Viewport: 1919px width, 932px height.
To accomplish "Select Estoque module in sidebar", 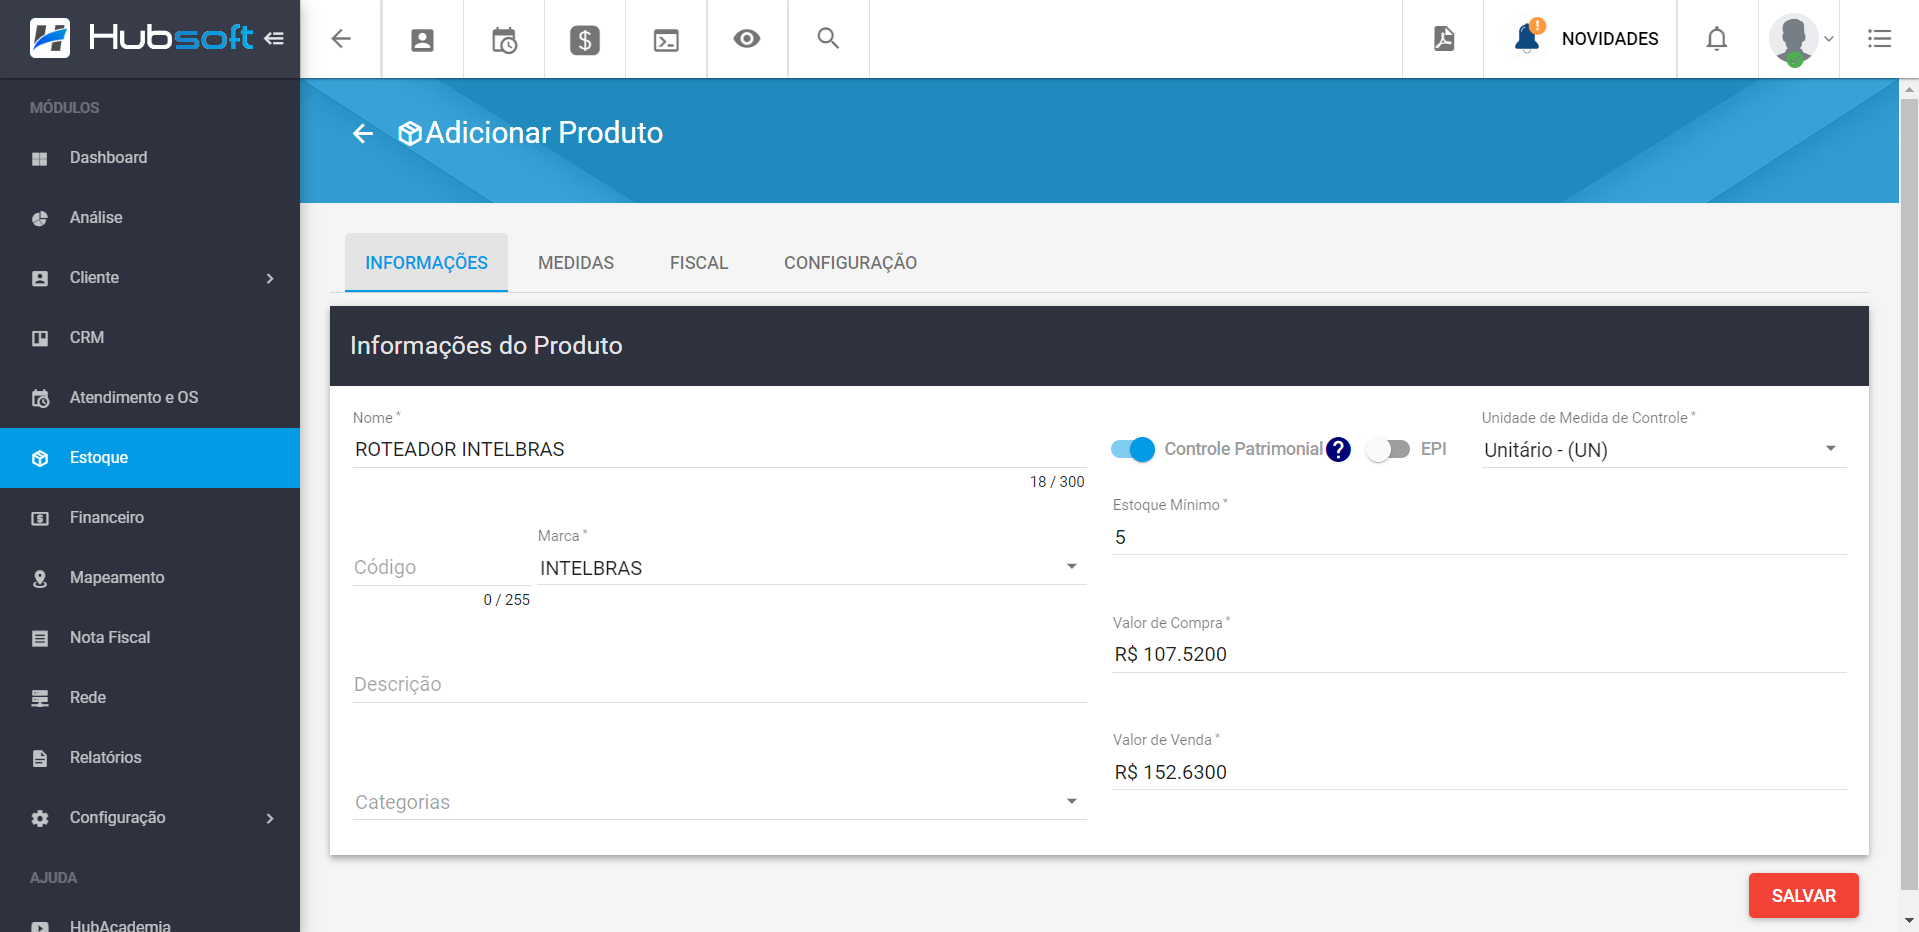I will point(150,458).
